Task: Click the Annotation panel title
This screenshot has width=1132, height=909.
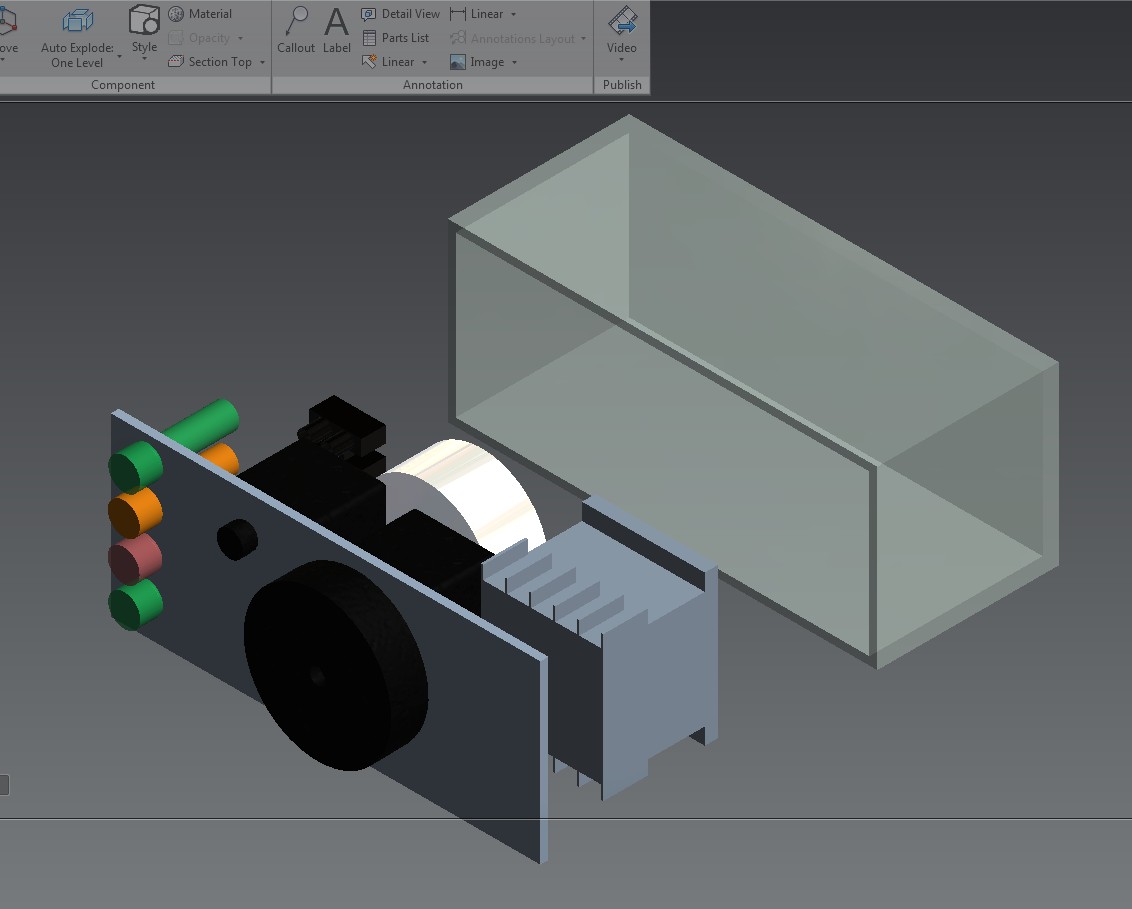Action: [432, 84]
